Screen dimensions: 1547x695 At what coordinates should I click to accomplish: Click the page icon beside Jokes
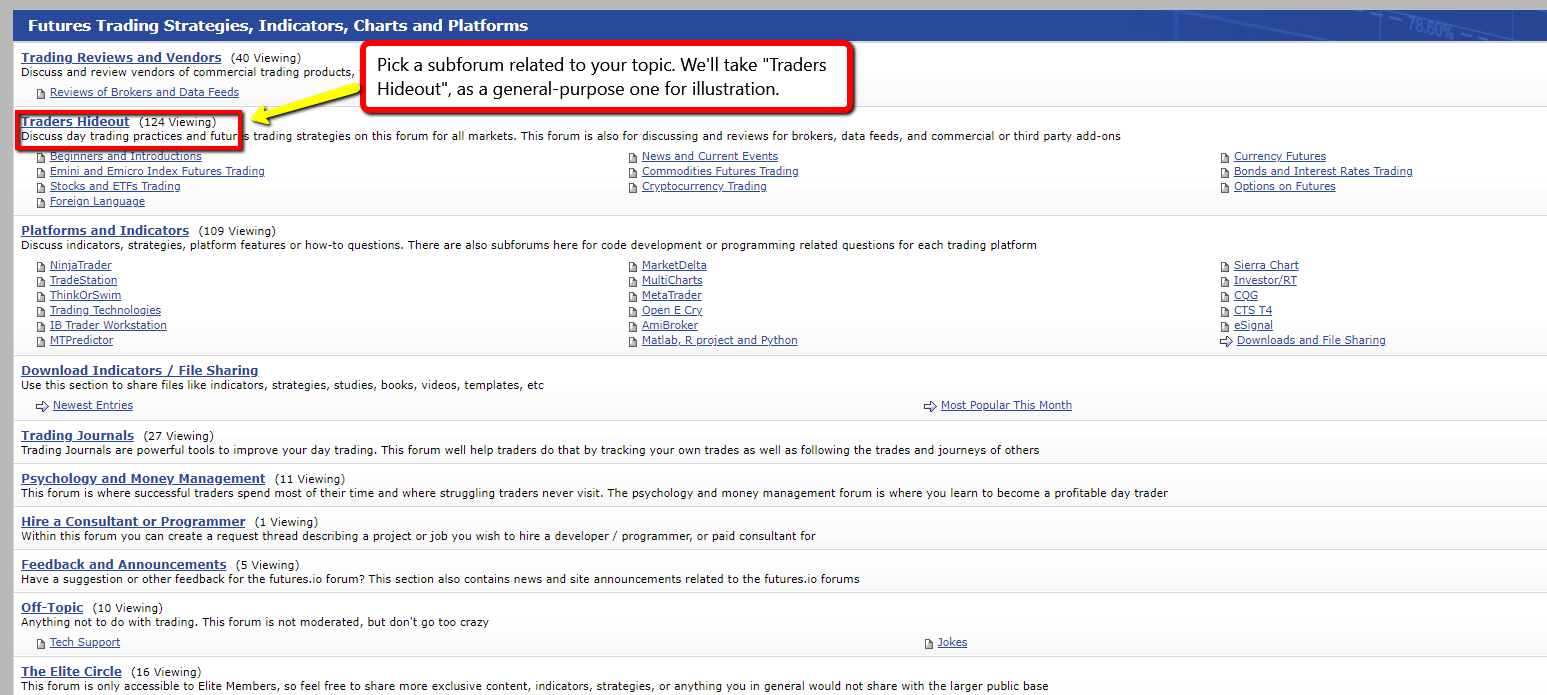point(929,643)
